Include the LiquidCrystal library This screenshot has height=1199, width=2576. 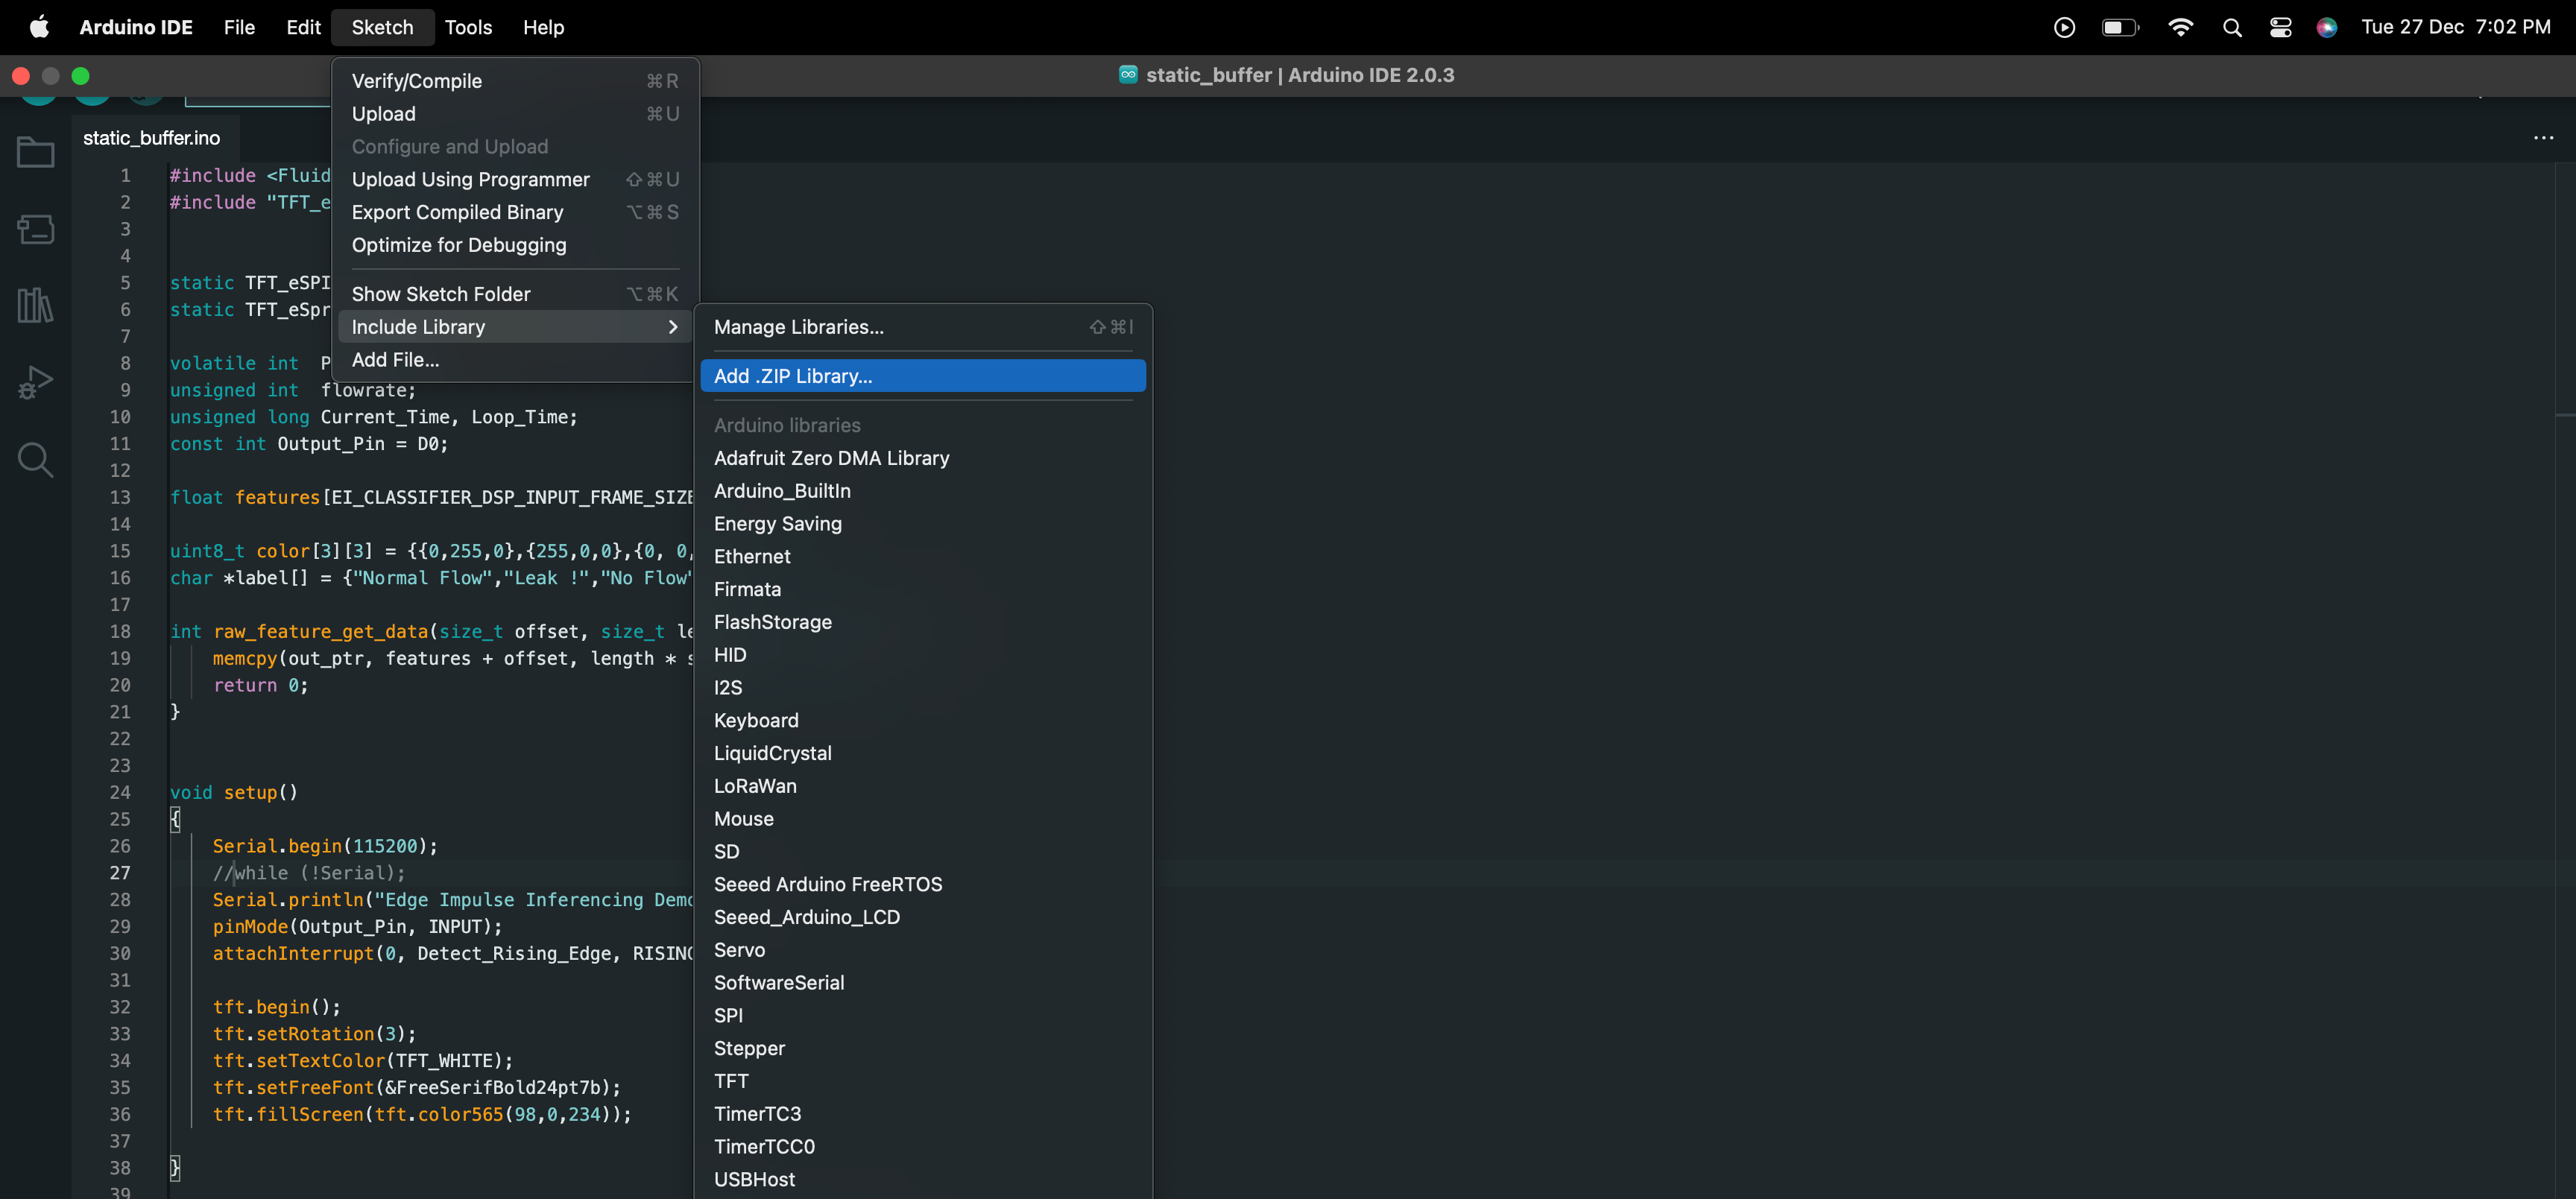point(923,754)
